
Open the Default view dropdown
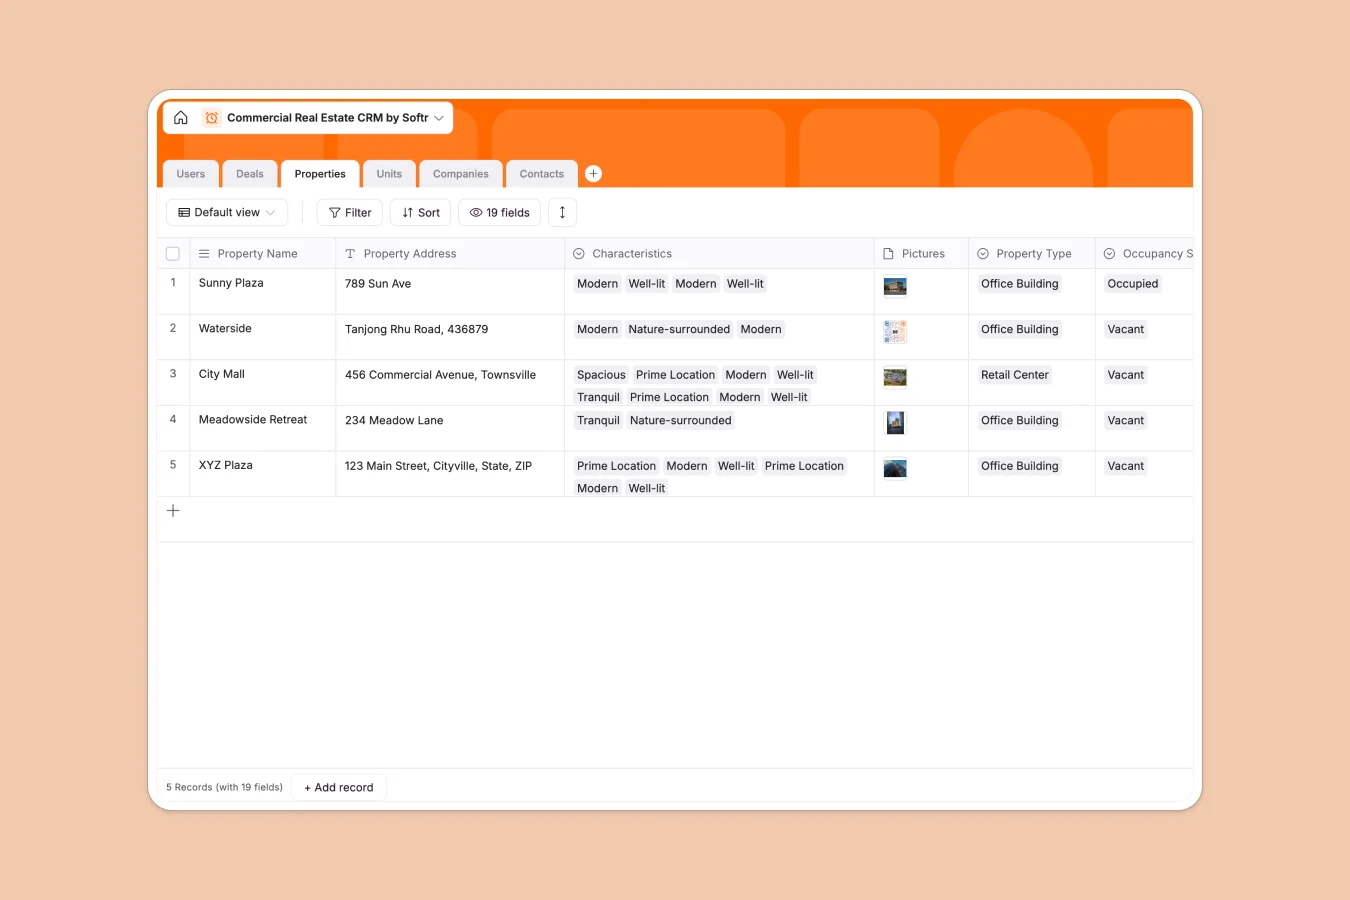point(227,212)
